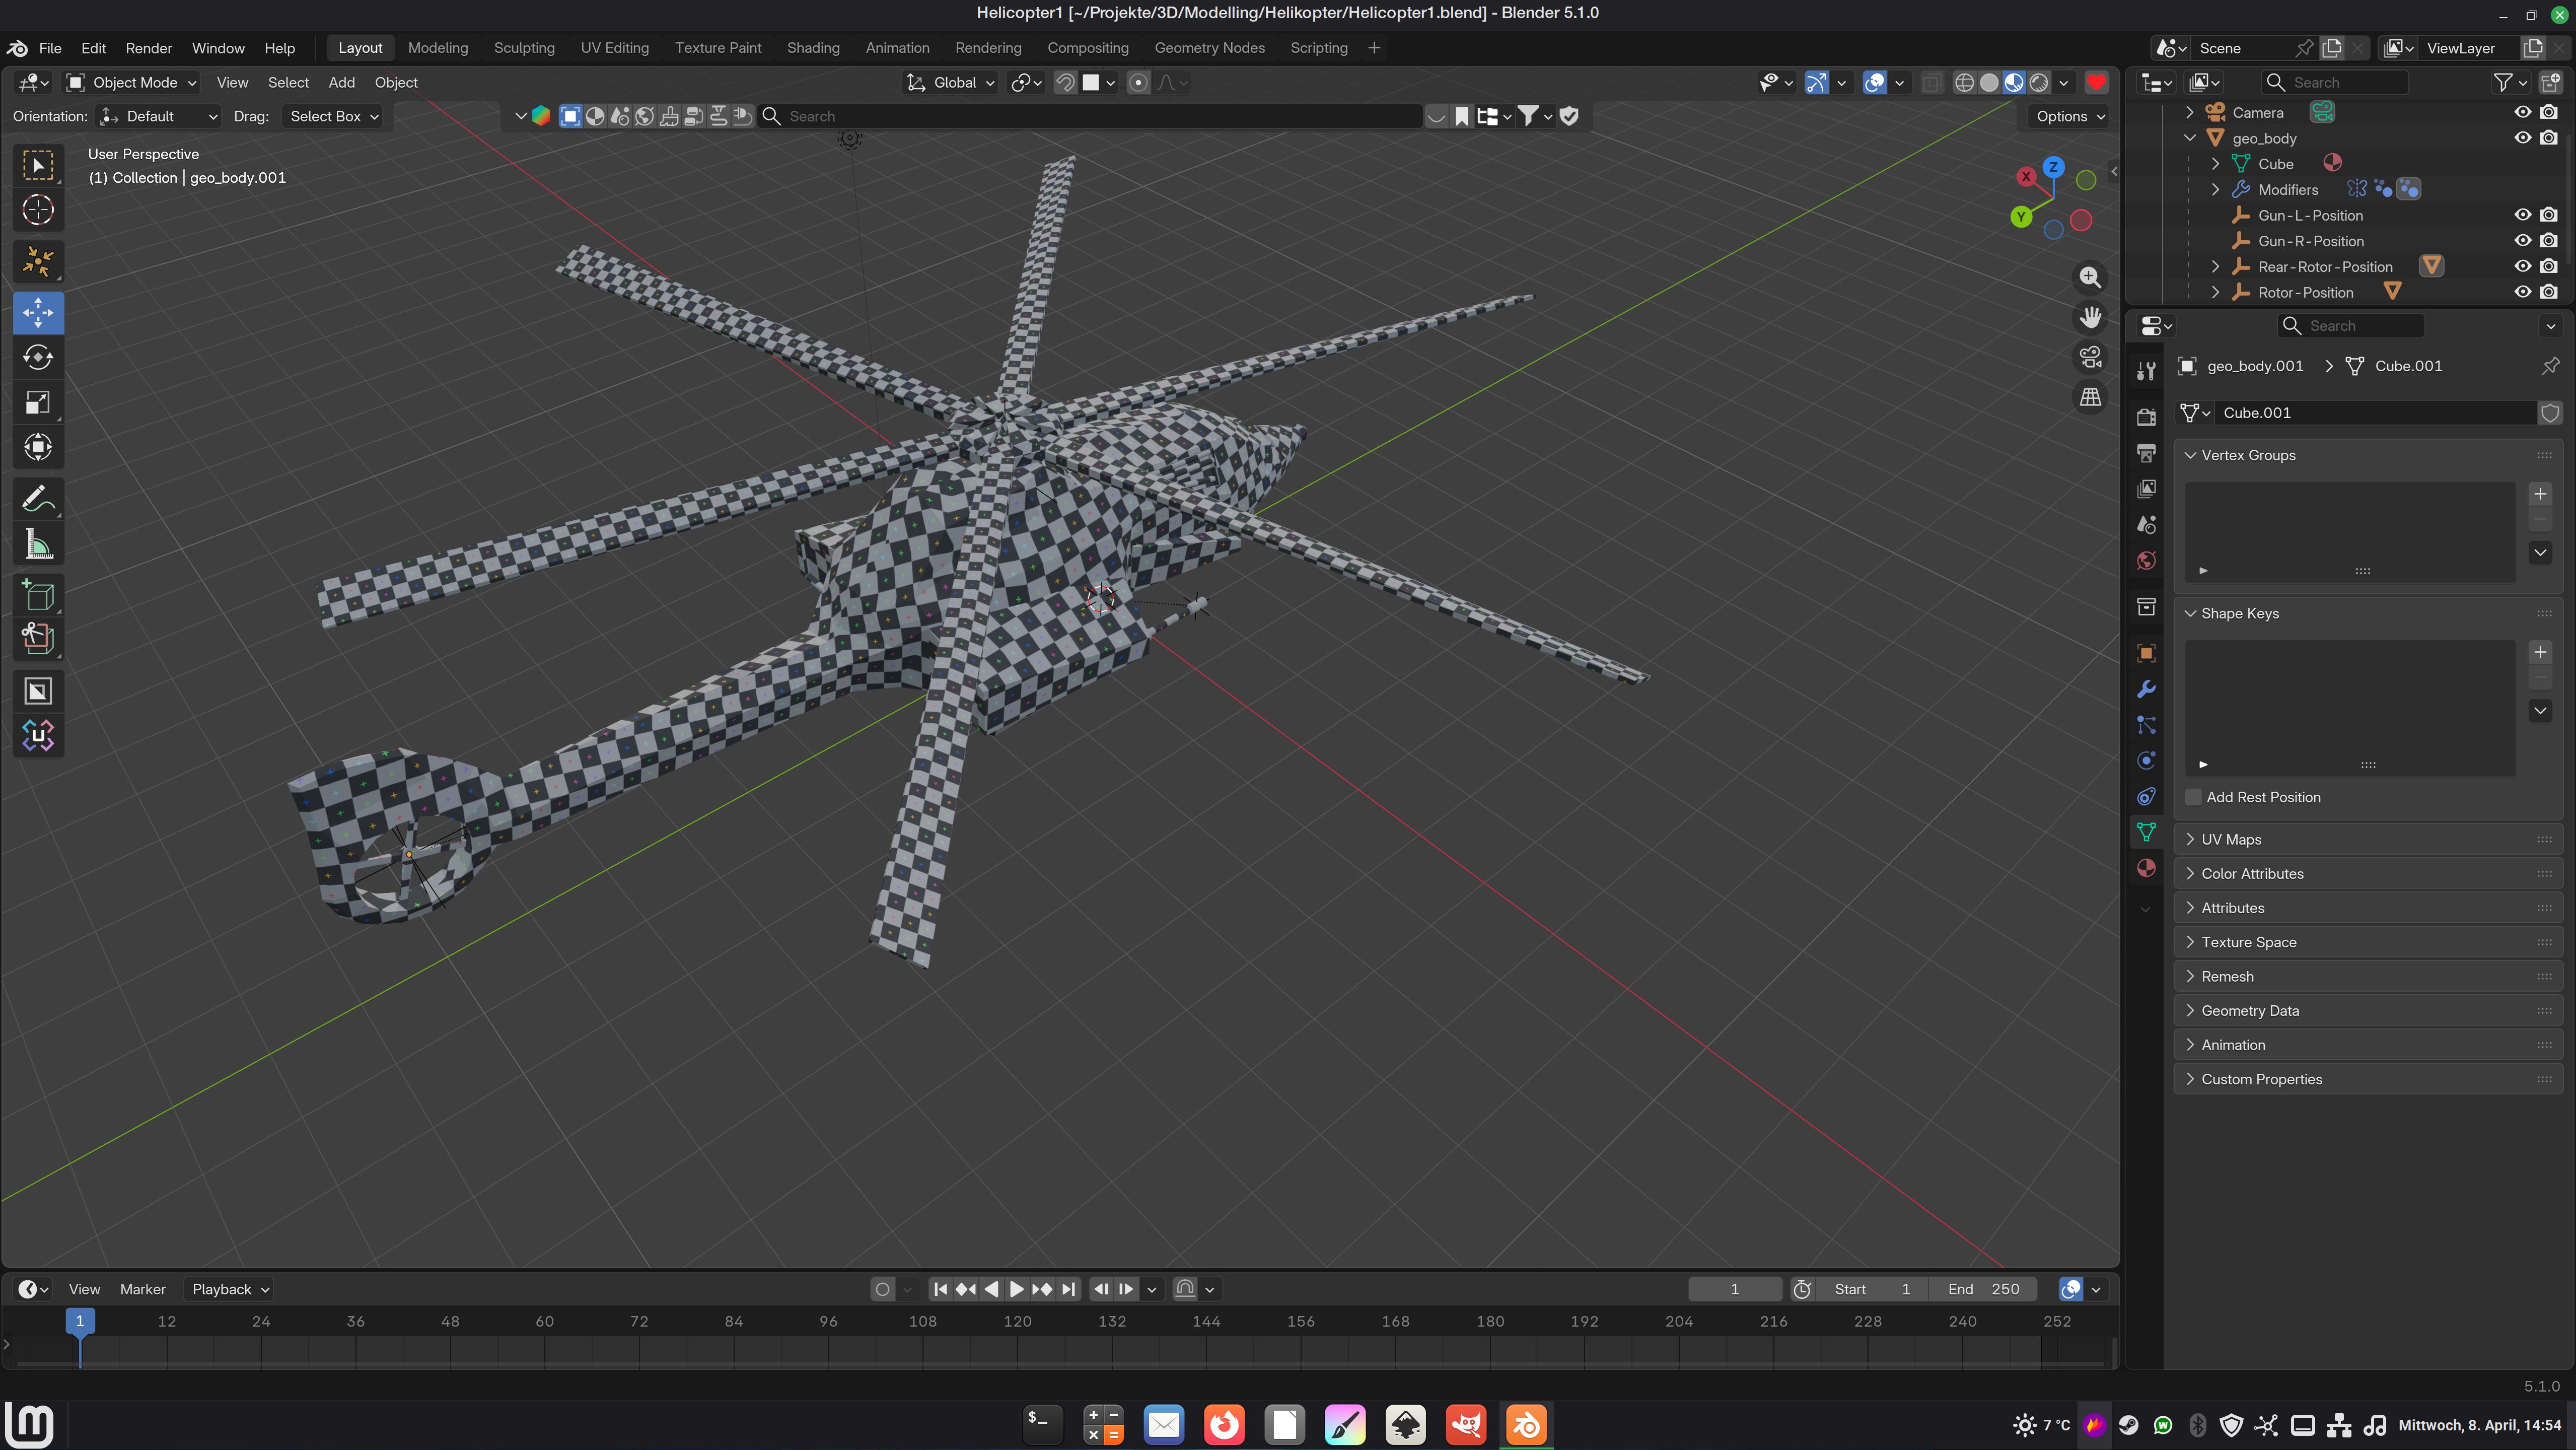The height and width of the screenshot is (1450, 2576).
Task: Add a new shape key
Action: (2540, 652)
